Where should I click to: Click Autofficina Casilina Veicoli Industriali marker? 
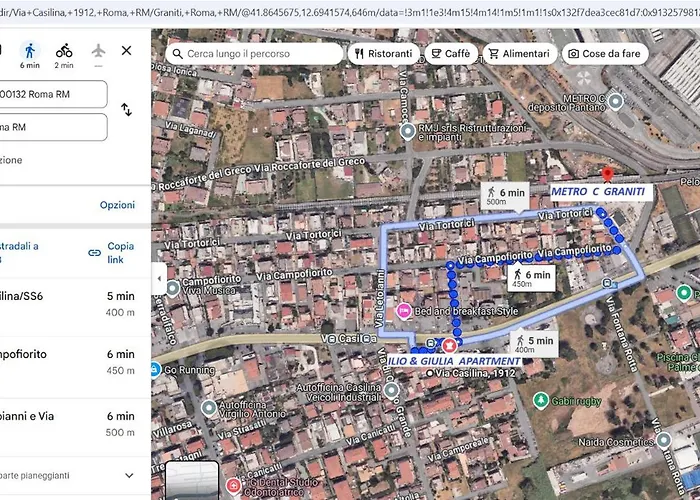point(392,391)
